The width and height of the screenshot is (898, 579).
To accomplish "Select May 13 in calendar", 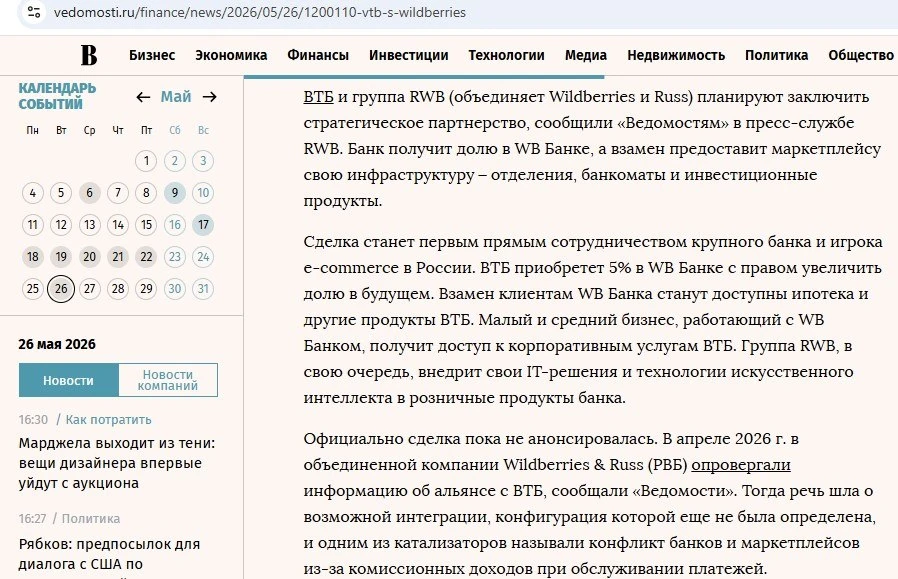I will point(89,224).
